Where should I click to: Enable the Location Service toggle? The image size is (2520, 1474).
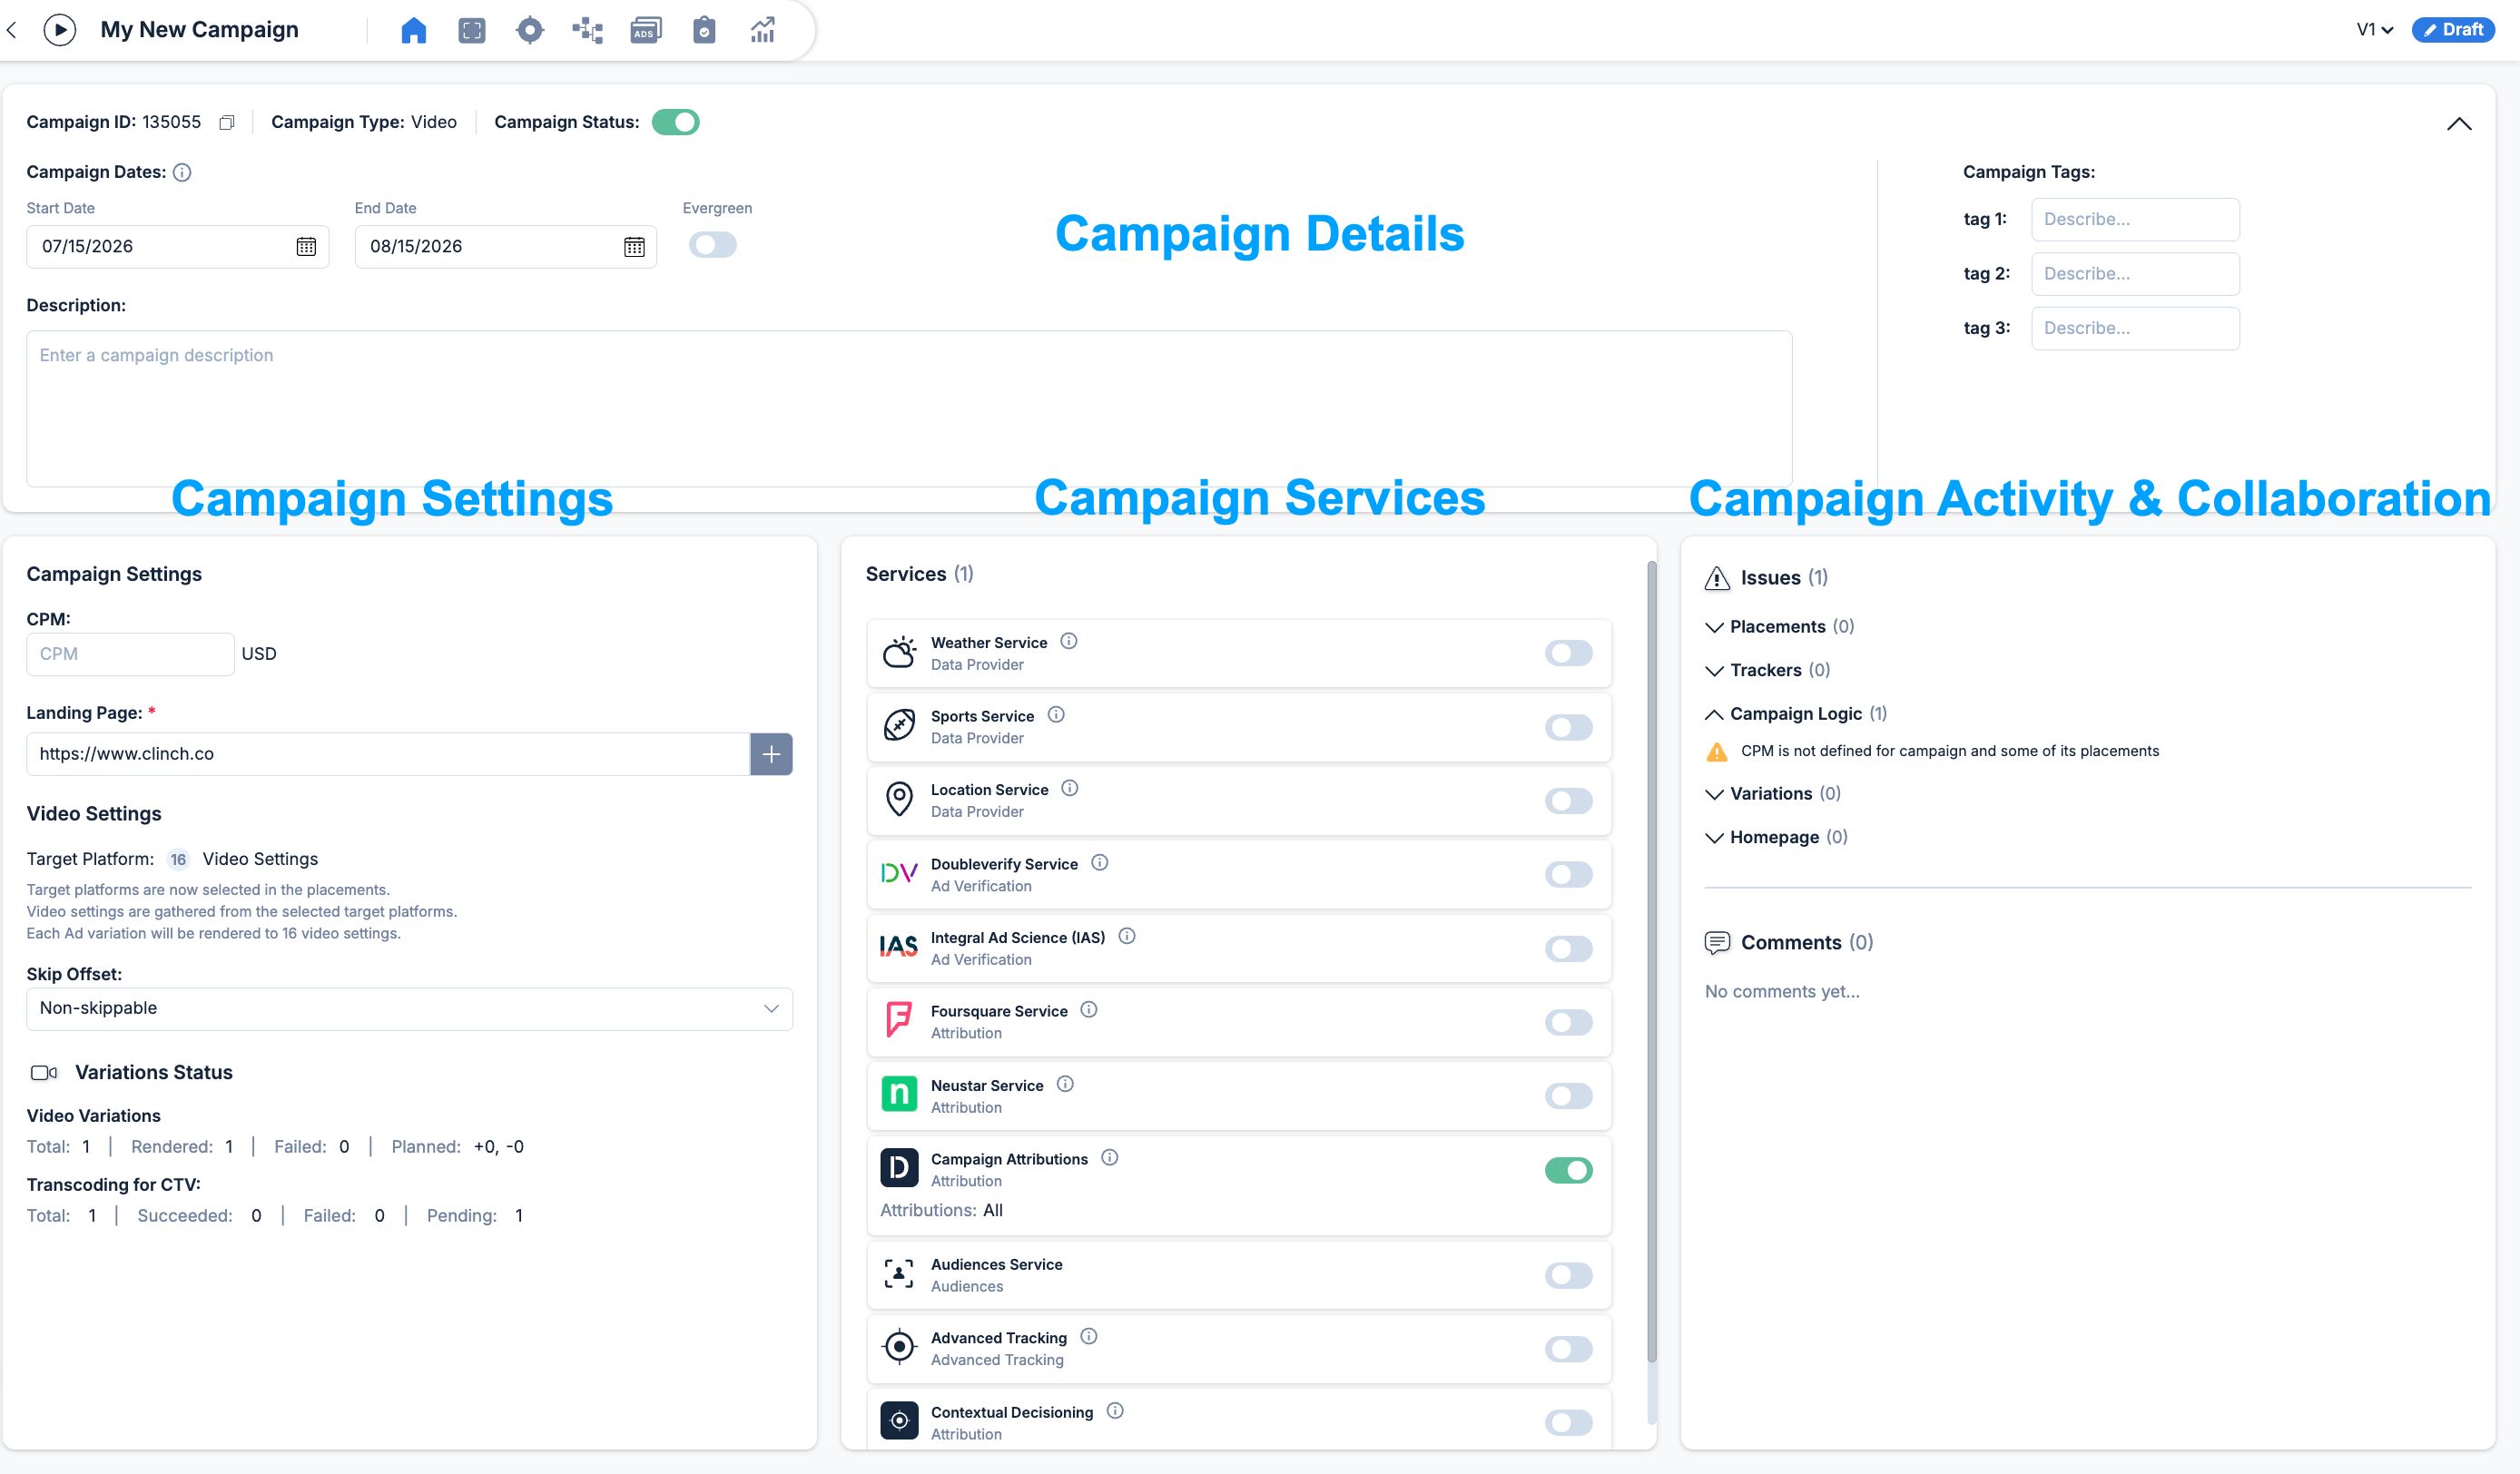click(1569, 801)
